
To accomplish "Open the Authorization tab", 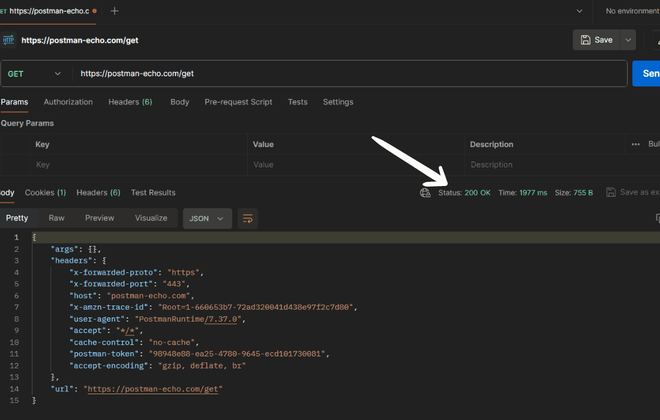I will [68, 102].
